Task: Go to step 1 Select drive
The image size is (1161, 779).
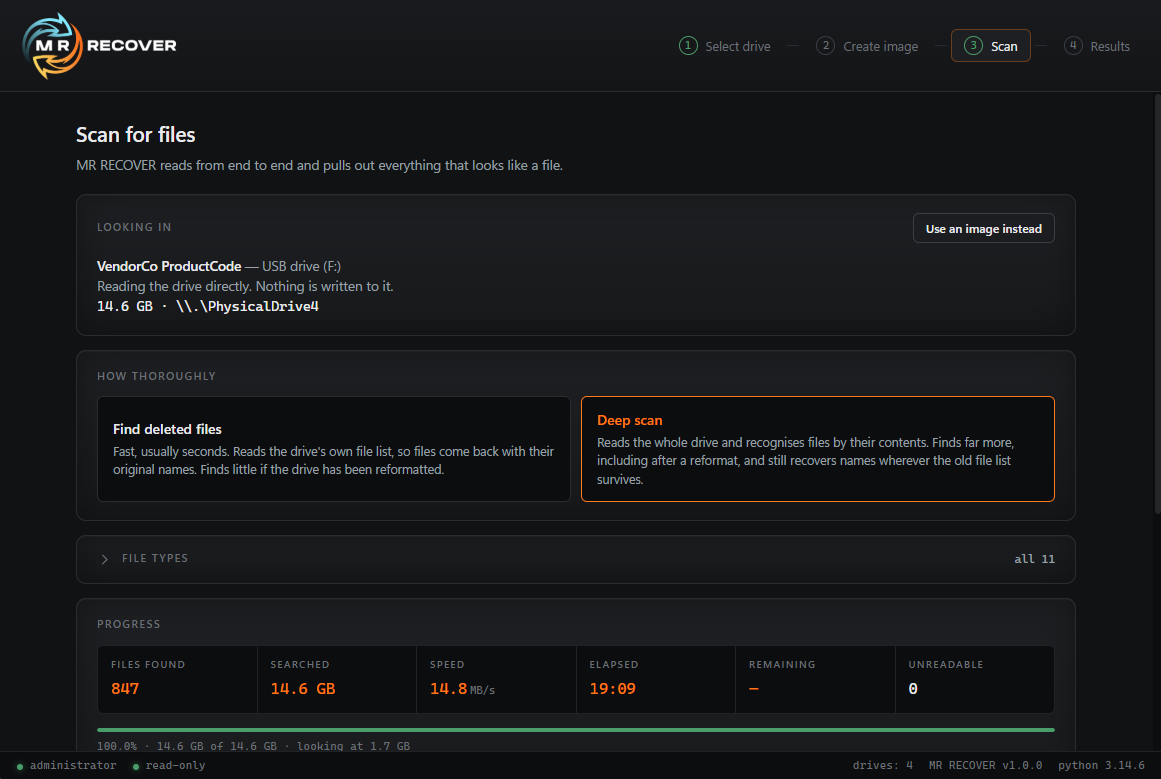Action: pos(725,46)
